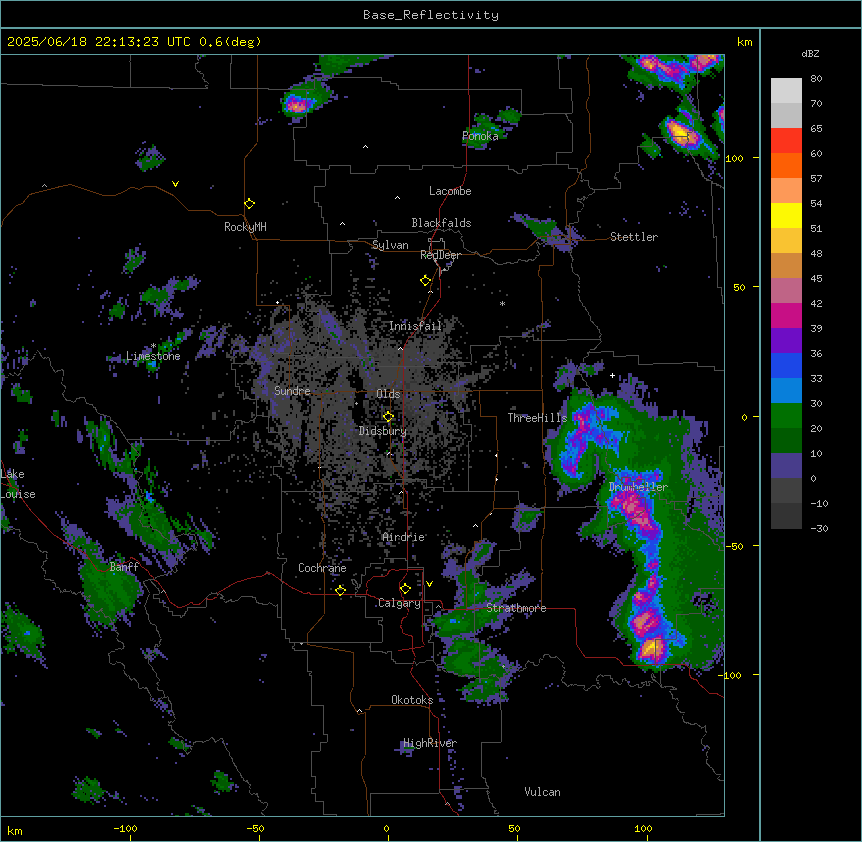The width and height of the screenshot is (862, 842).
Task: Click the Strathmore town label
Action: pos(516,608)
